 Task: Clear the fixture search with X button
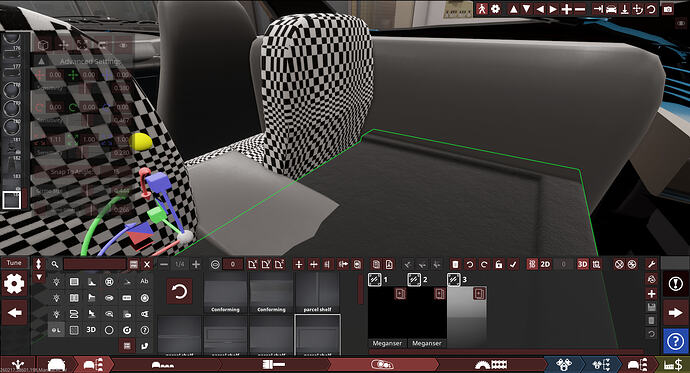(x=147, y=264)
